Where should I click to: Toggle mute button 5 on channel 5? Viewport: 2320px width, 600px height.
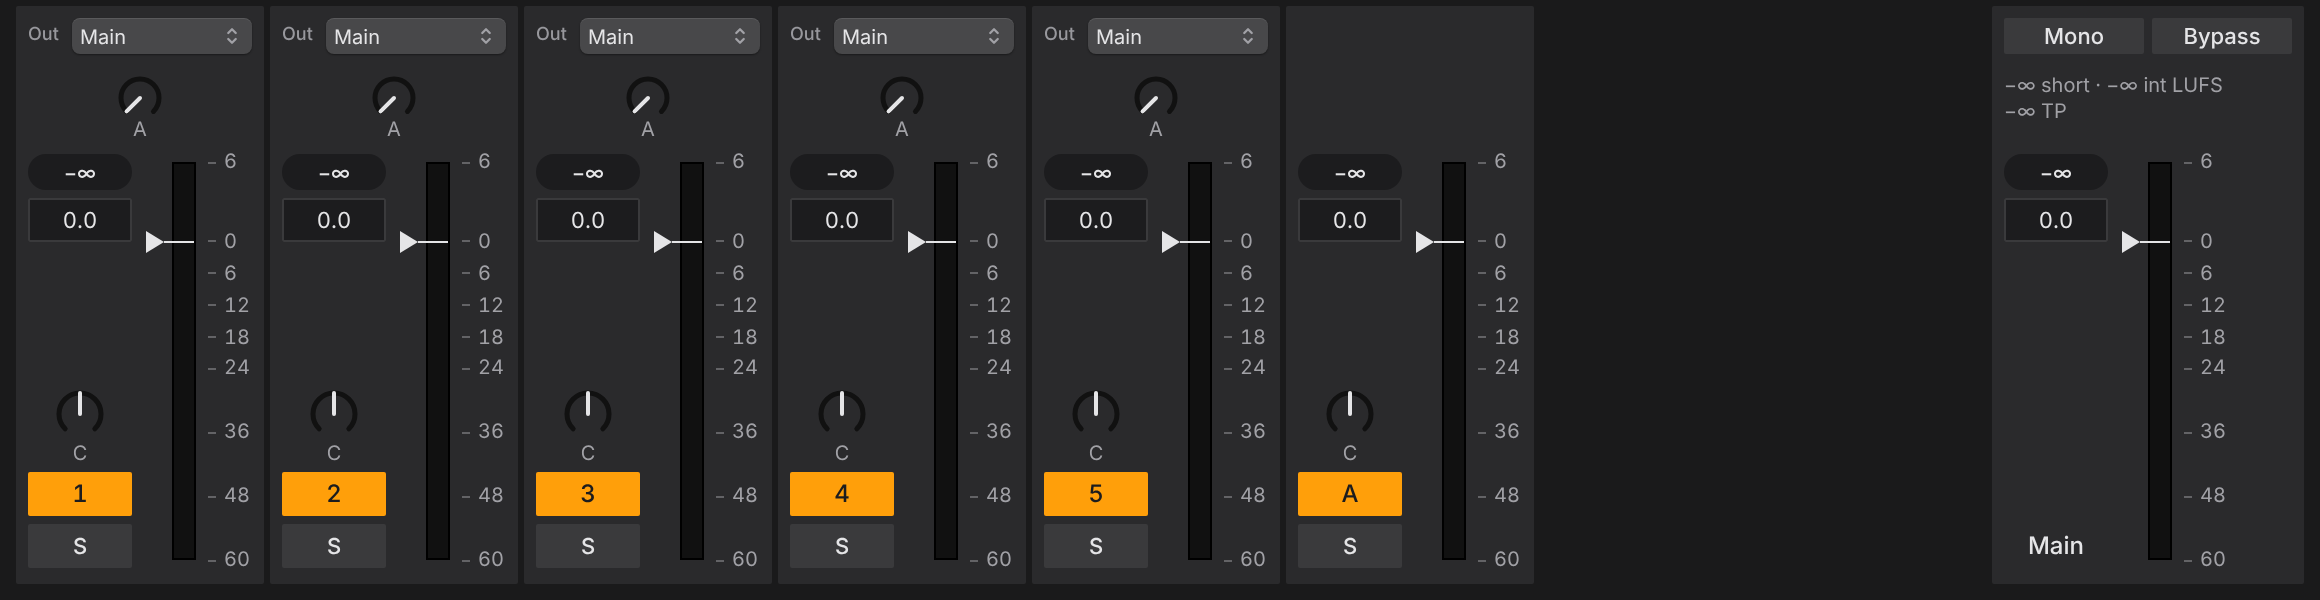click(1096, 494)
